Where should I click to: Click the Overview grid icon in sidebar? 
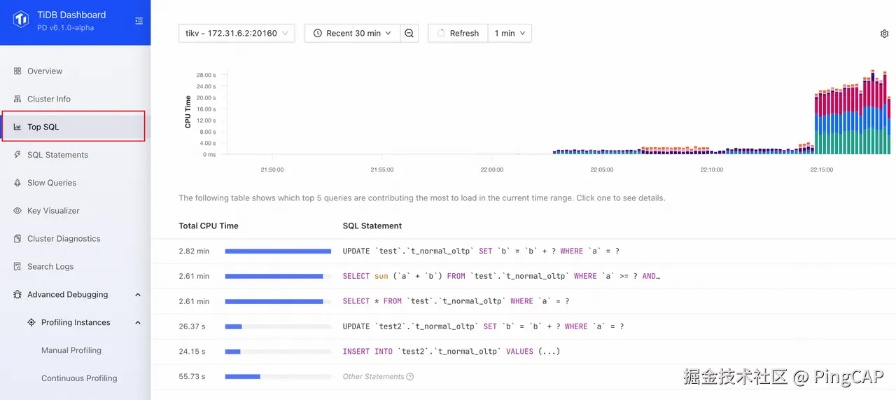point(17,71)
